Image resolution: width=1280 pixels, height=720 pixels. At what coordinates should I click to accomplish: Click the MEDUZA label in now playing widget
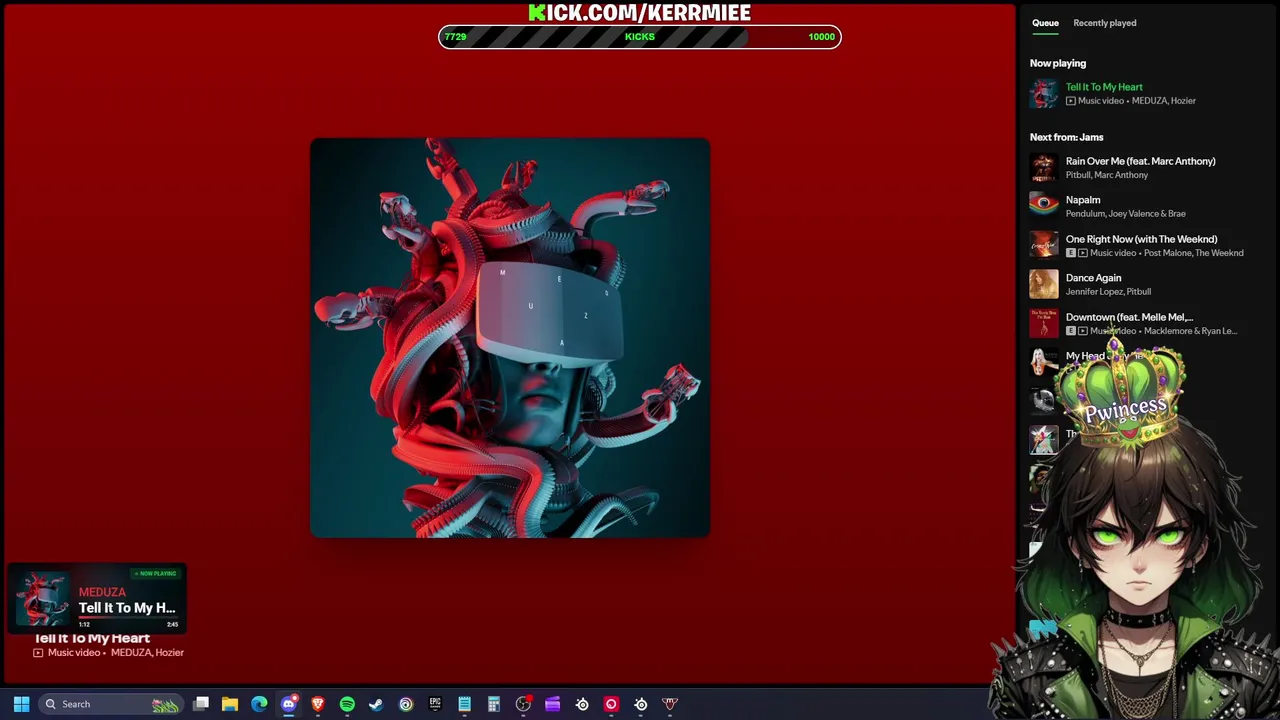pos(102,592)
